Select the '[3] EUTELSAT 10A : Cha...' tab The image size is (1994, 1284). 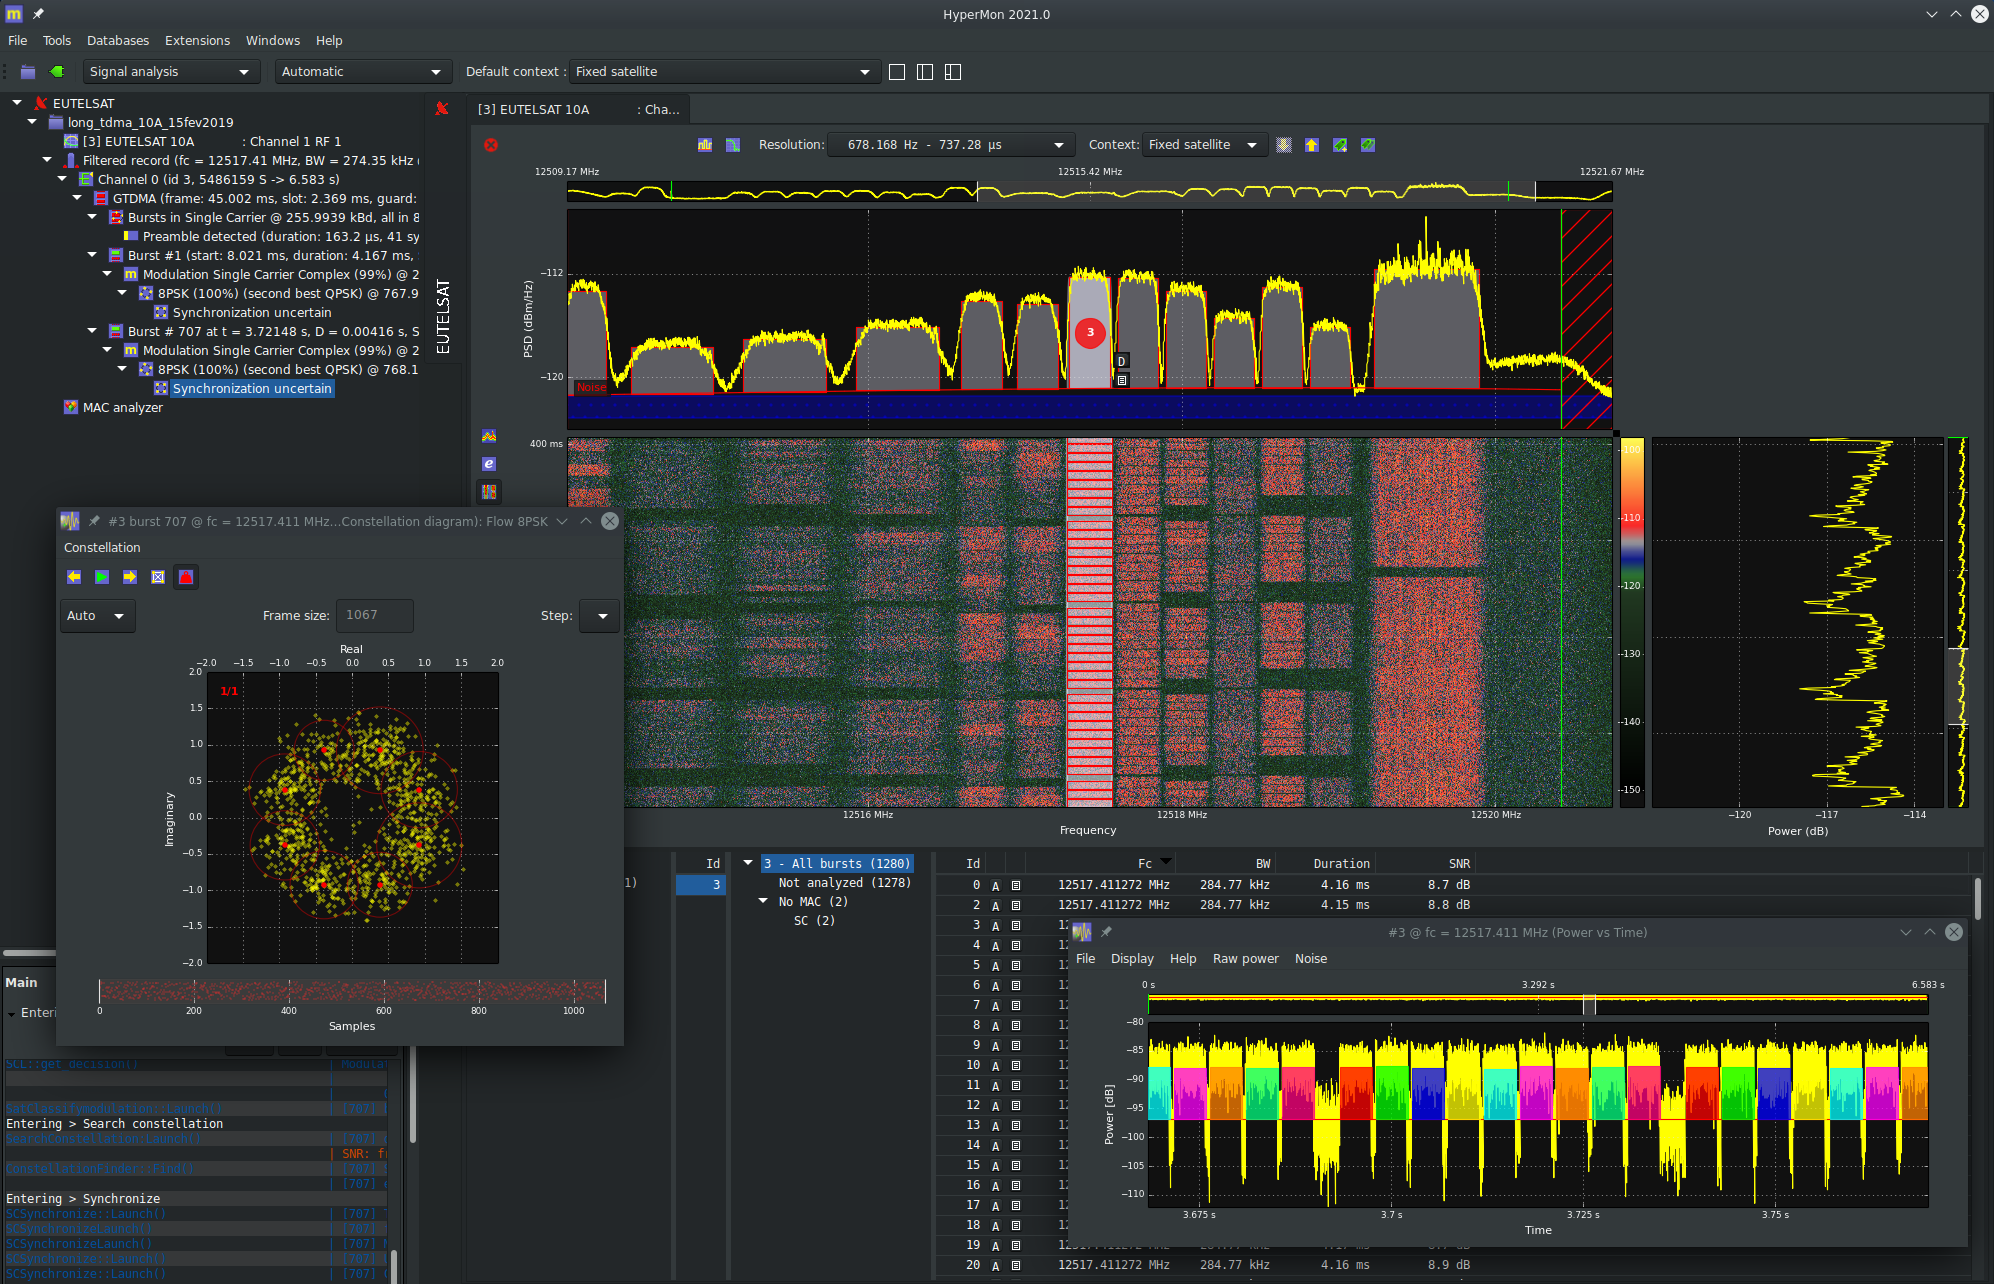pos(579,110)
